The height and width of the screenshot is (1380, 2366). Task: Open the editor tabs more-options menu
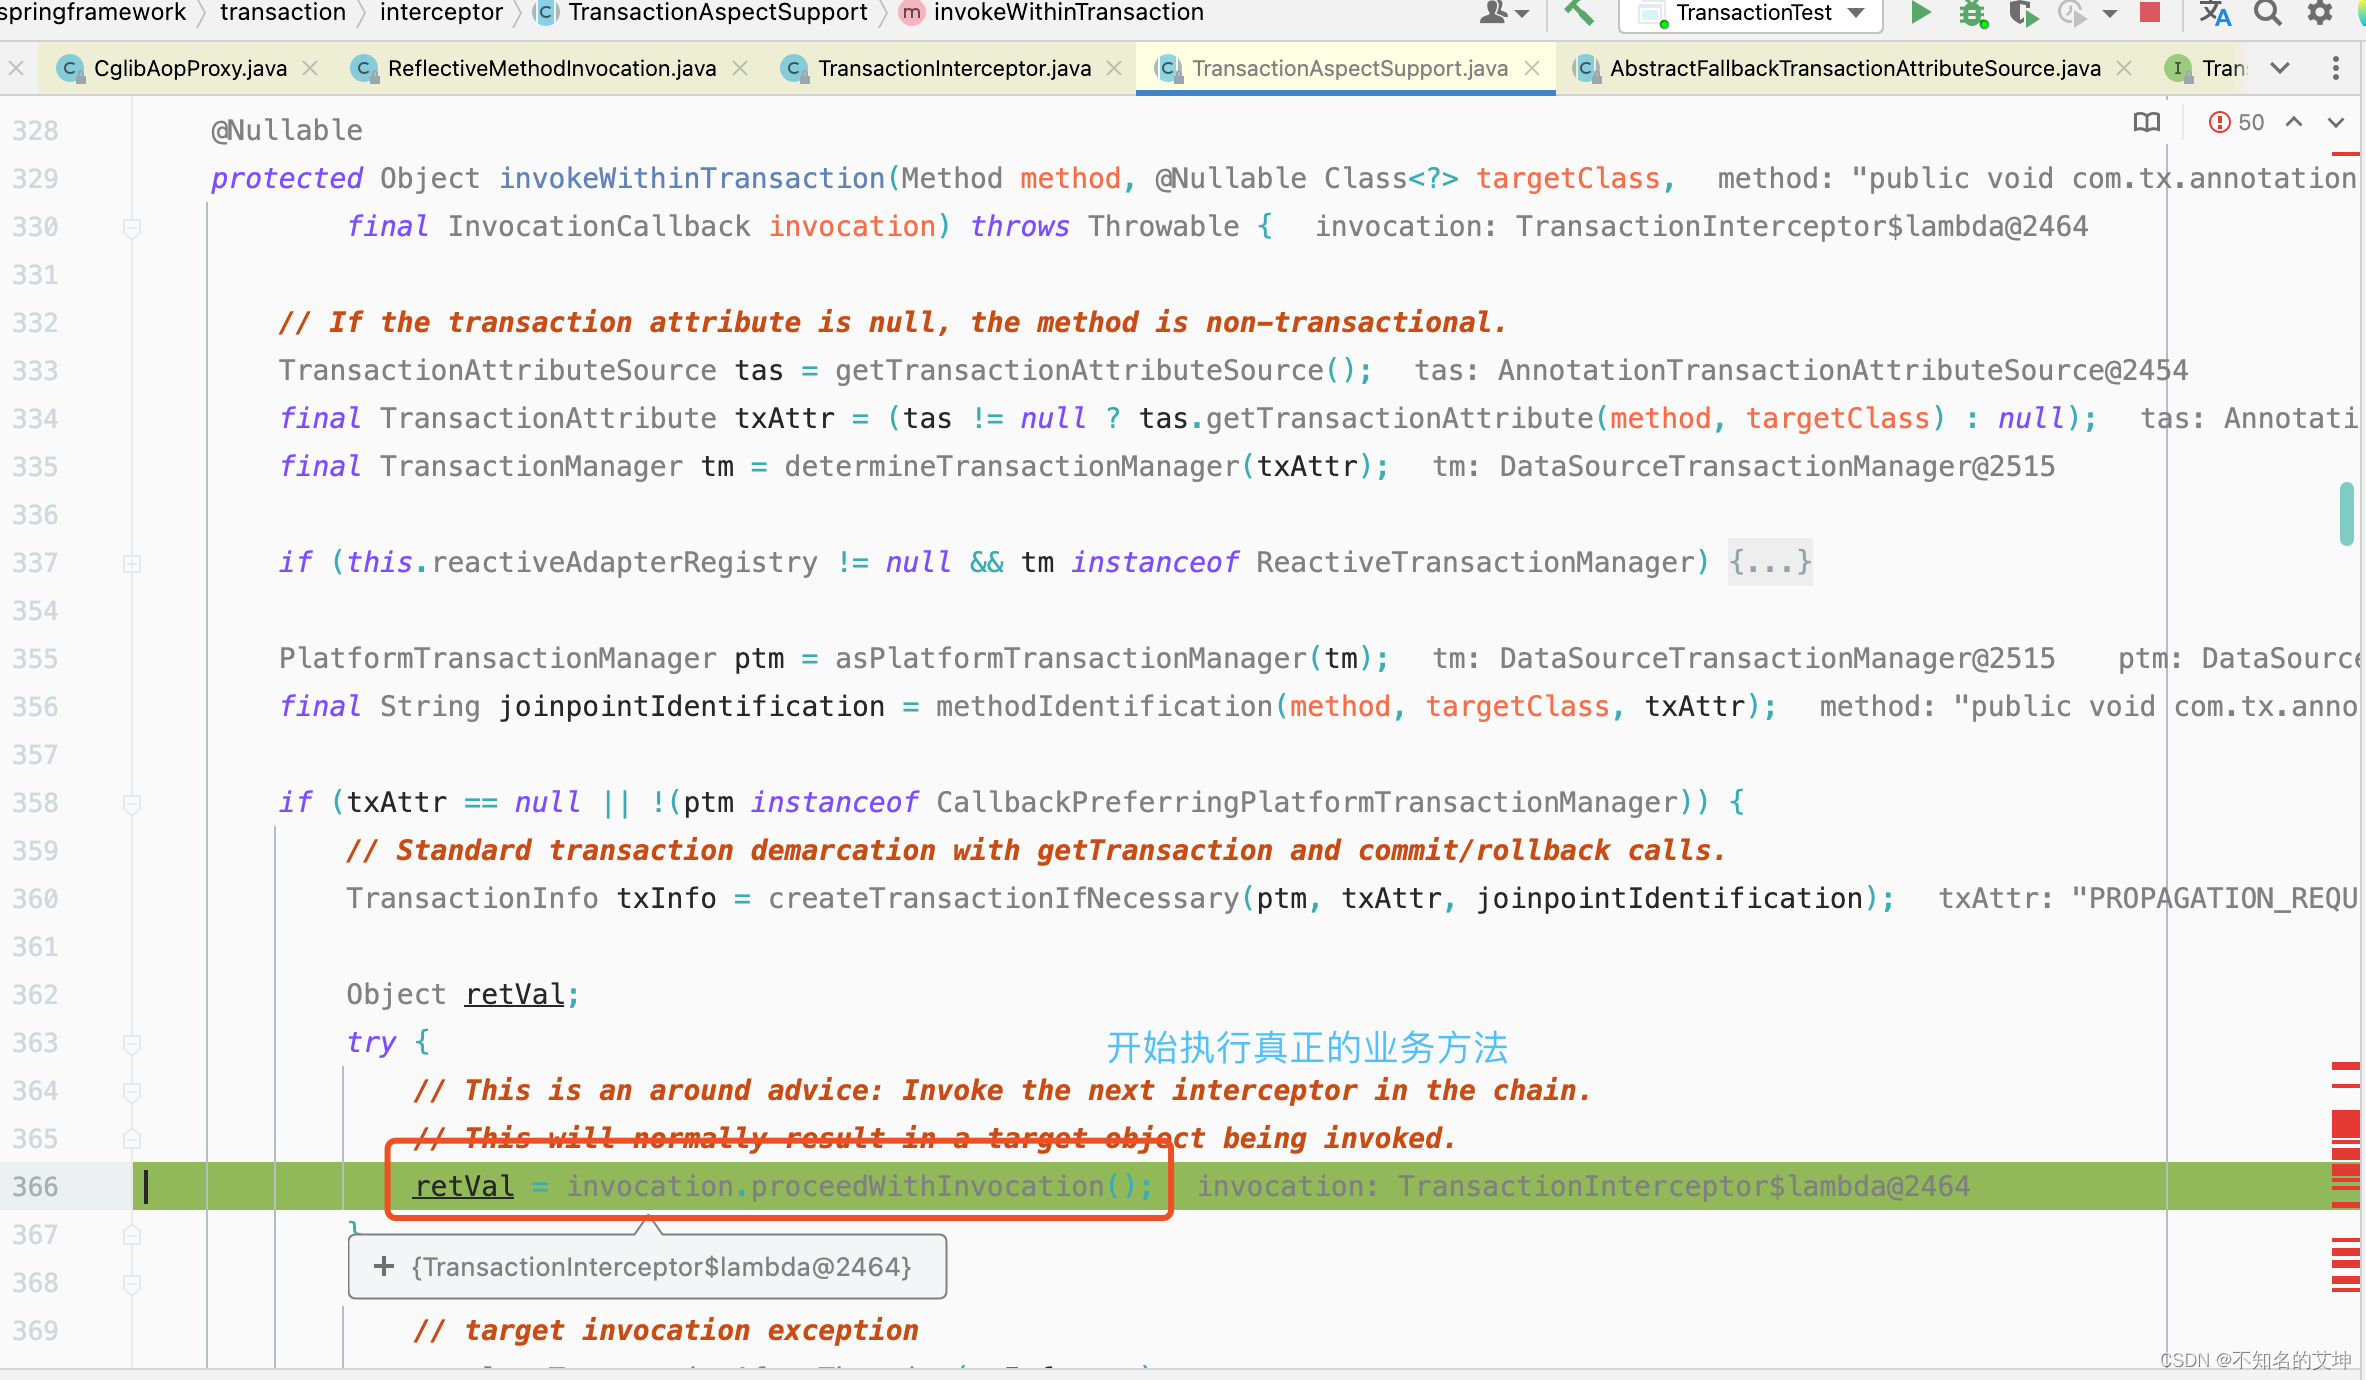tap(2336, 68)
